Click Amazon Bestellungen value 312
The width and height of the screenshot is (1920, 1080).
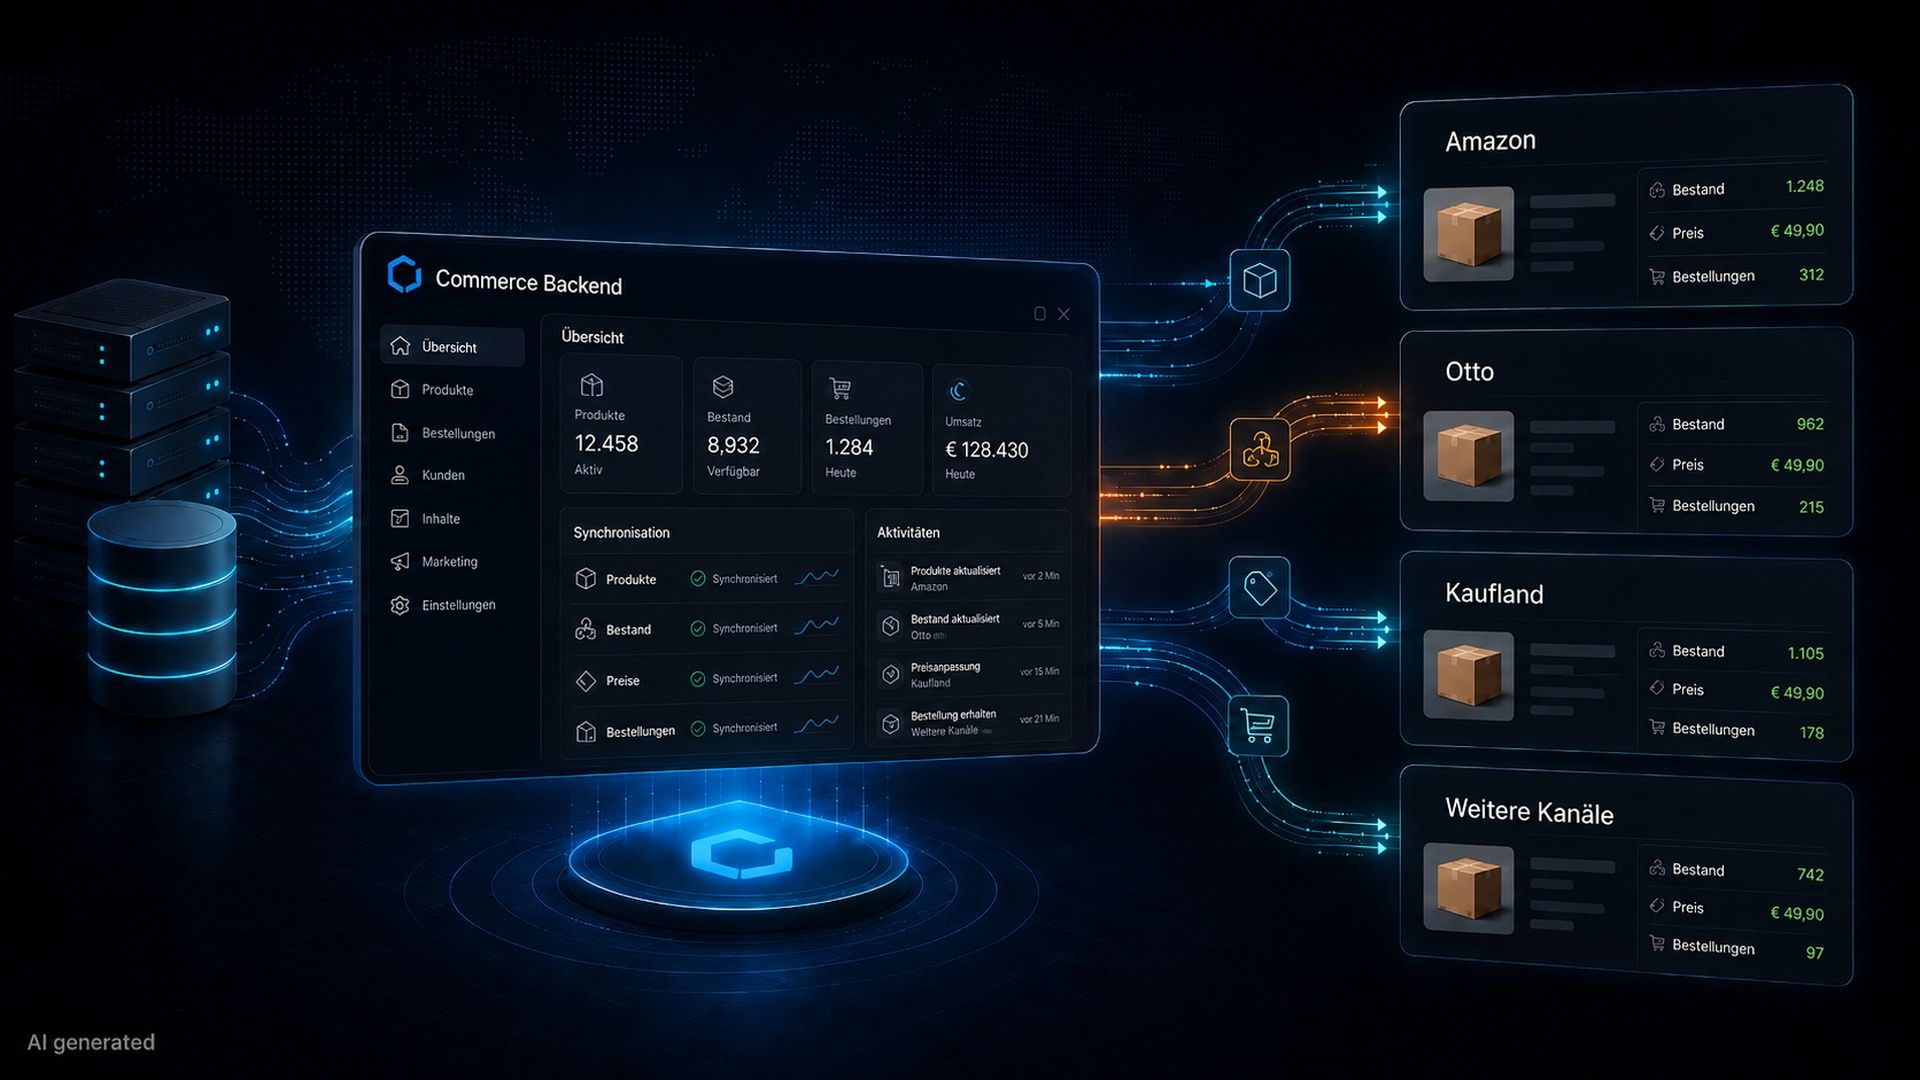pos(1811,275)
